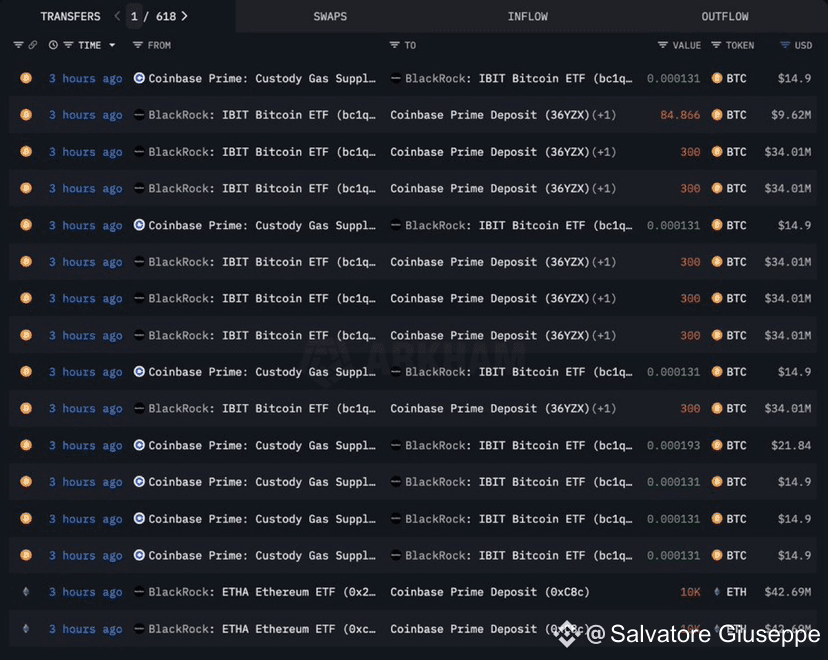Open the USD column filter
The width and height of the screenshot is (828, 660).
[x=785, y=45]
